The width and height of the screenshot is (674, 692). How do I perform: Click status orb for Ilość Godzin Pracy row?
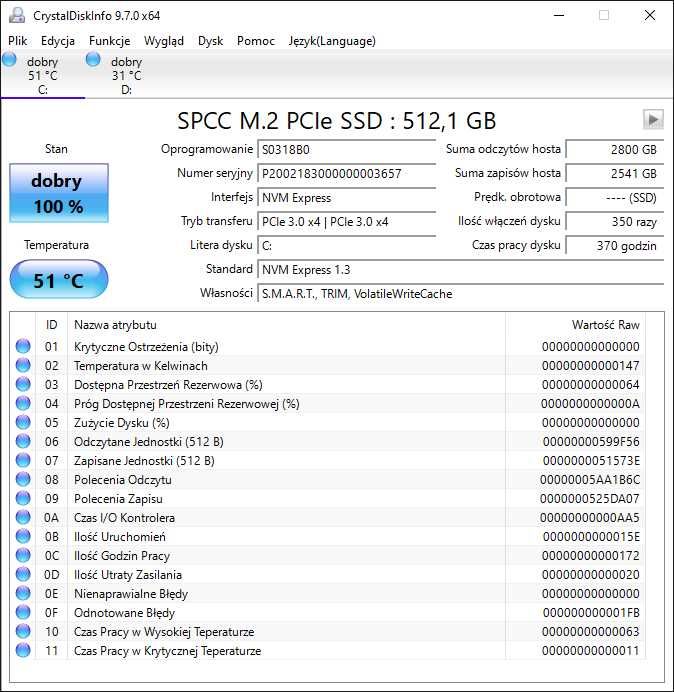click(23, 555)
